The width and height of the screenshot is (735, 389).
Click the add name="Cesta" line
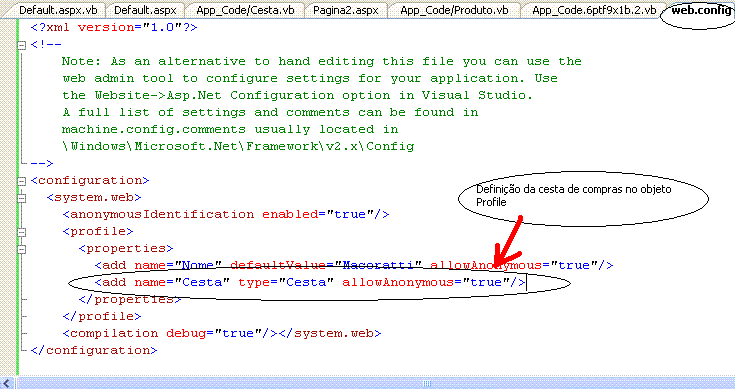pyautogui.click(x=310, y=282)
